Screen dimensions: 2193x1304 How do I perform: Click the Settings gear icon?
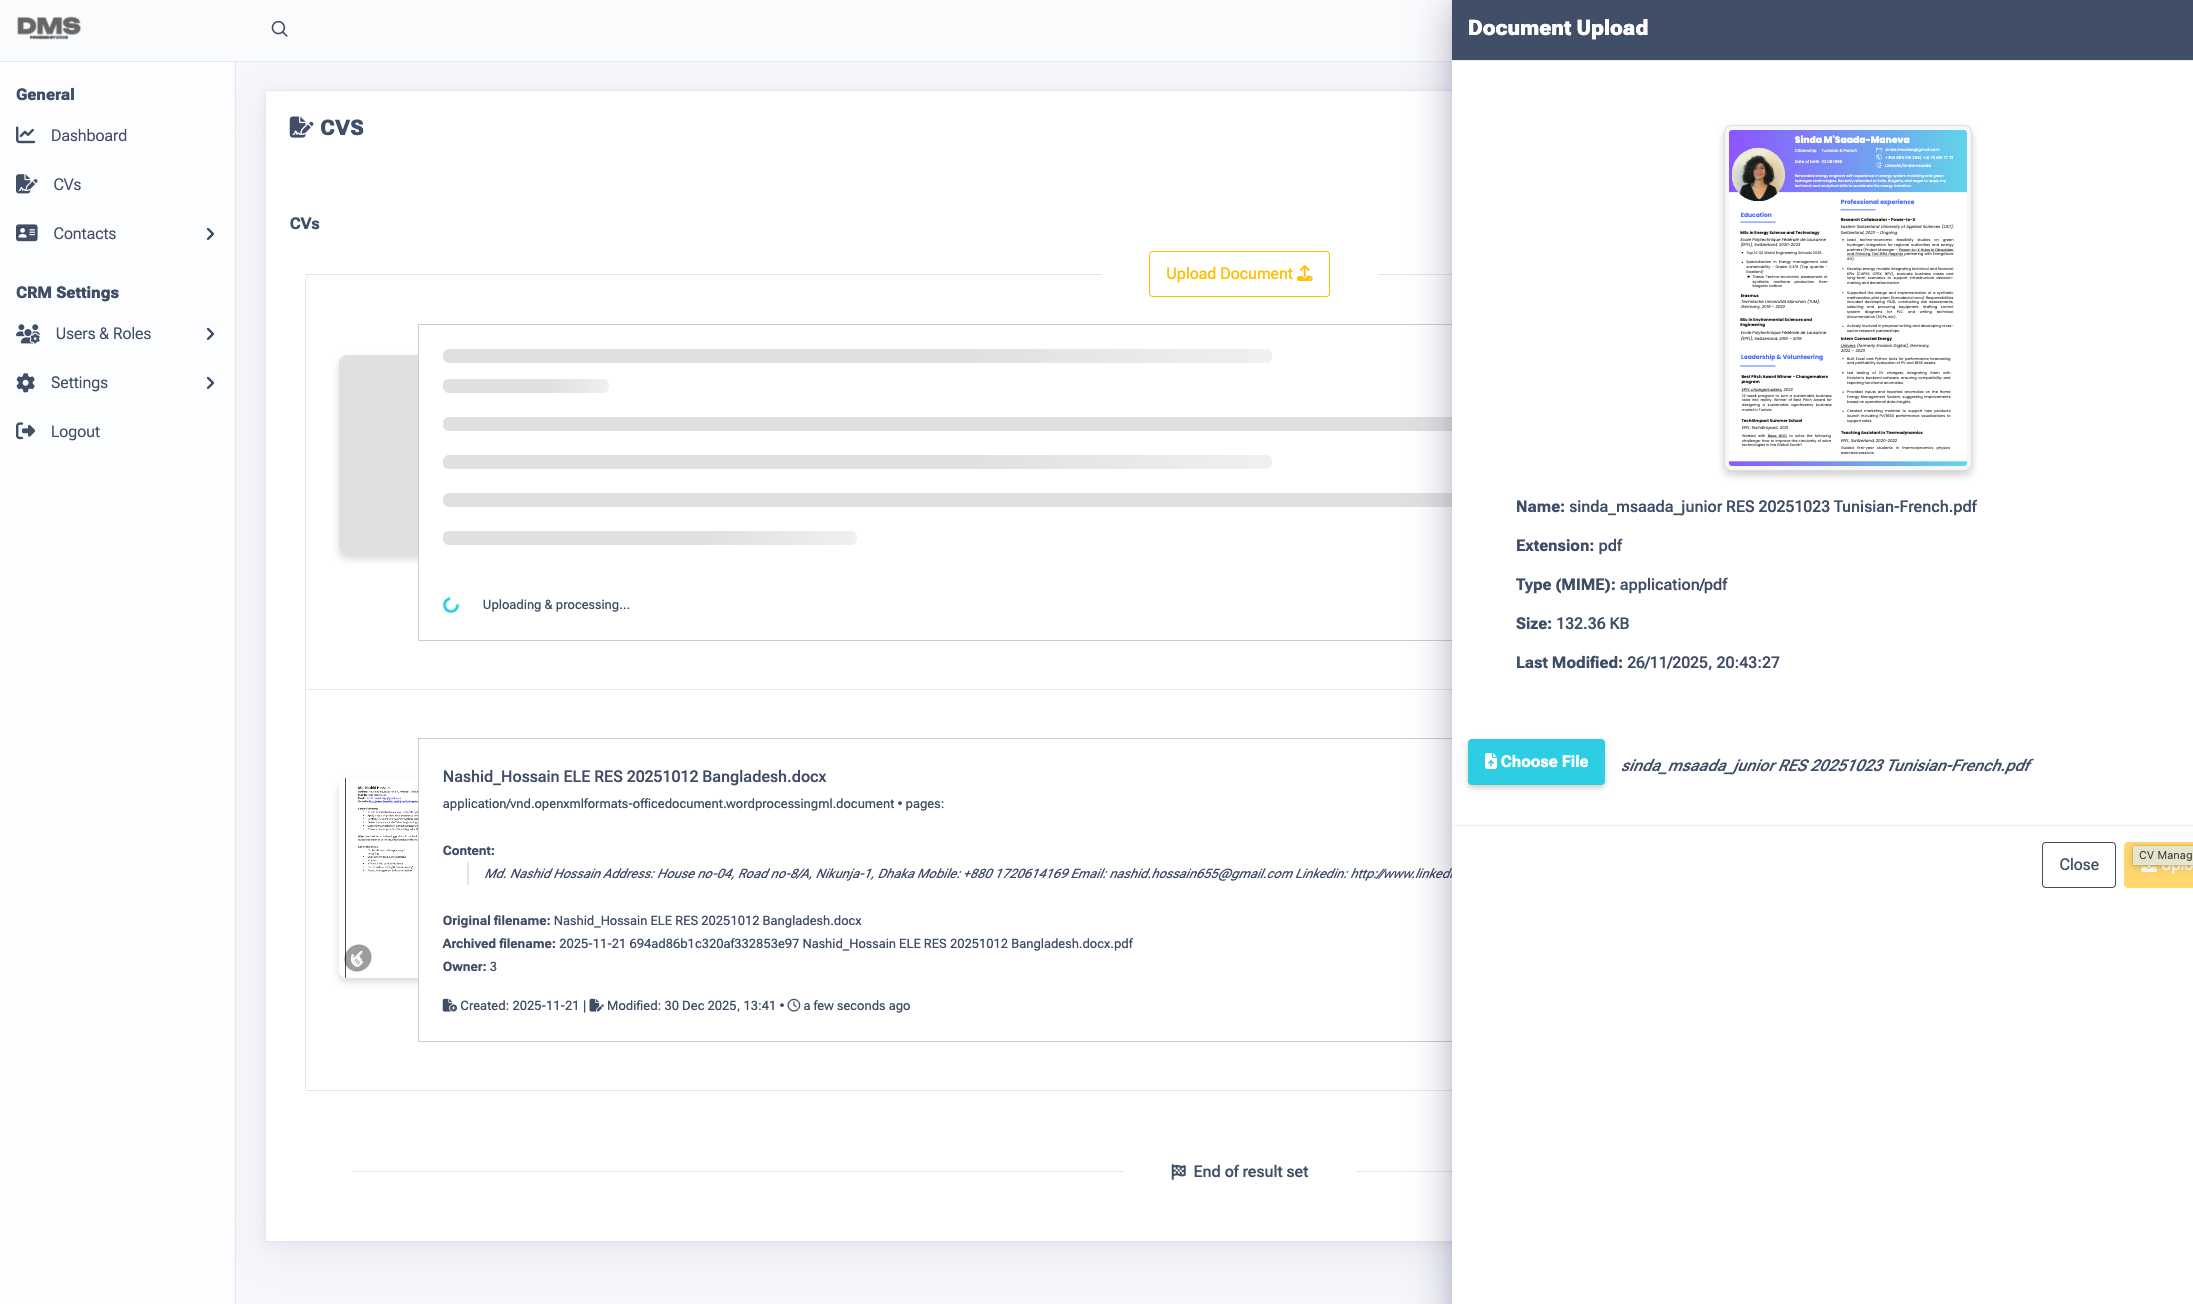point(26,382)
